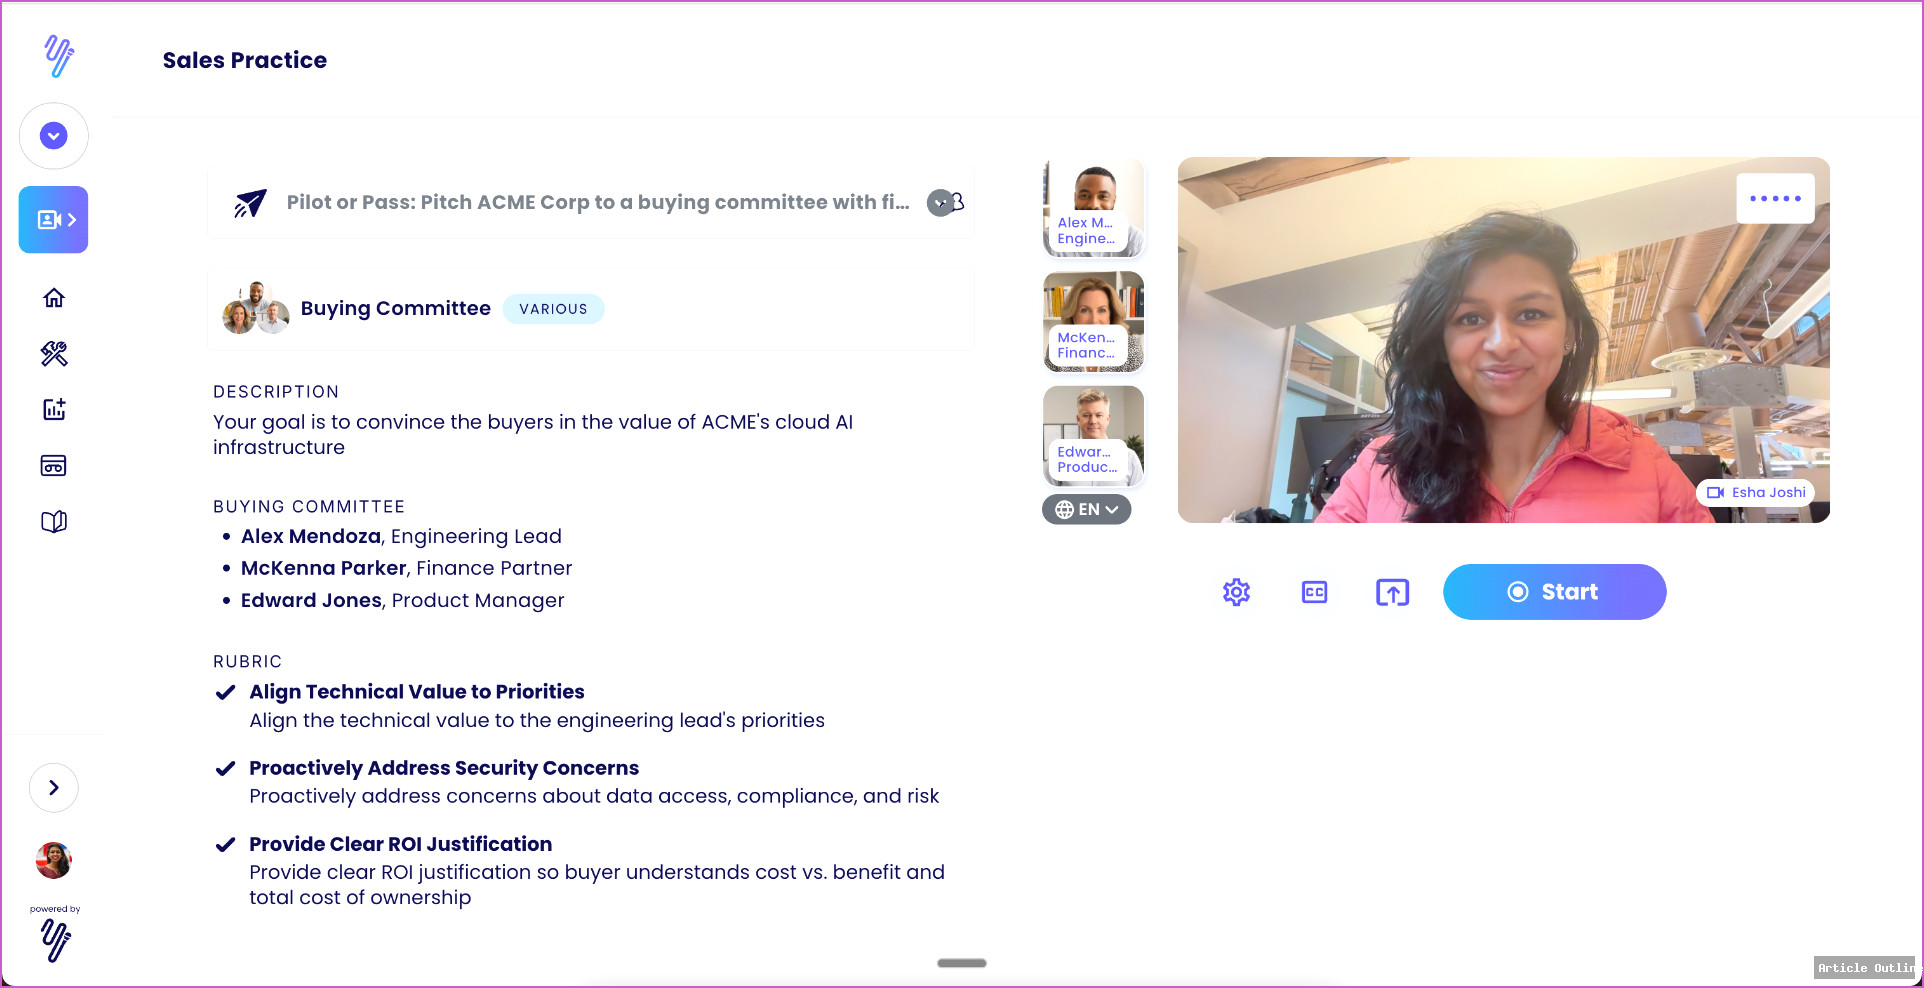Open the round purple dropdown at sidebar top
Screen dimensions: 1924x988
[x=54, y=136]
